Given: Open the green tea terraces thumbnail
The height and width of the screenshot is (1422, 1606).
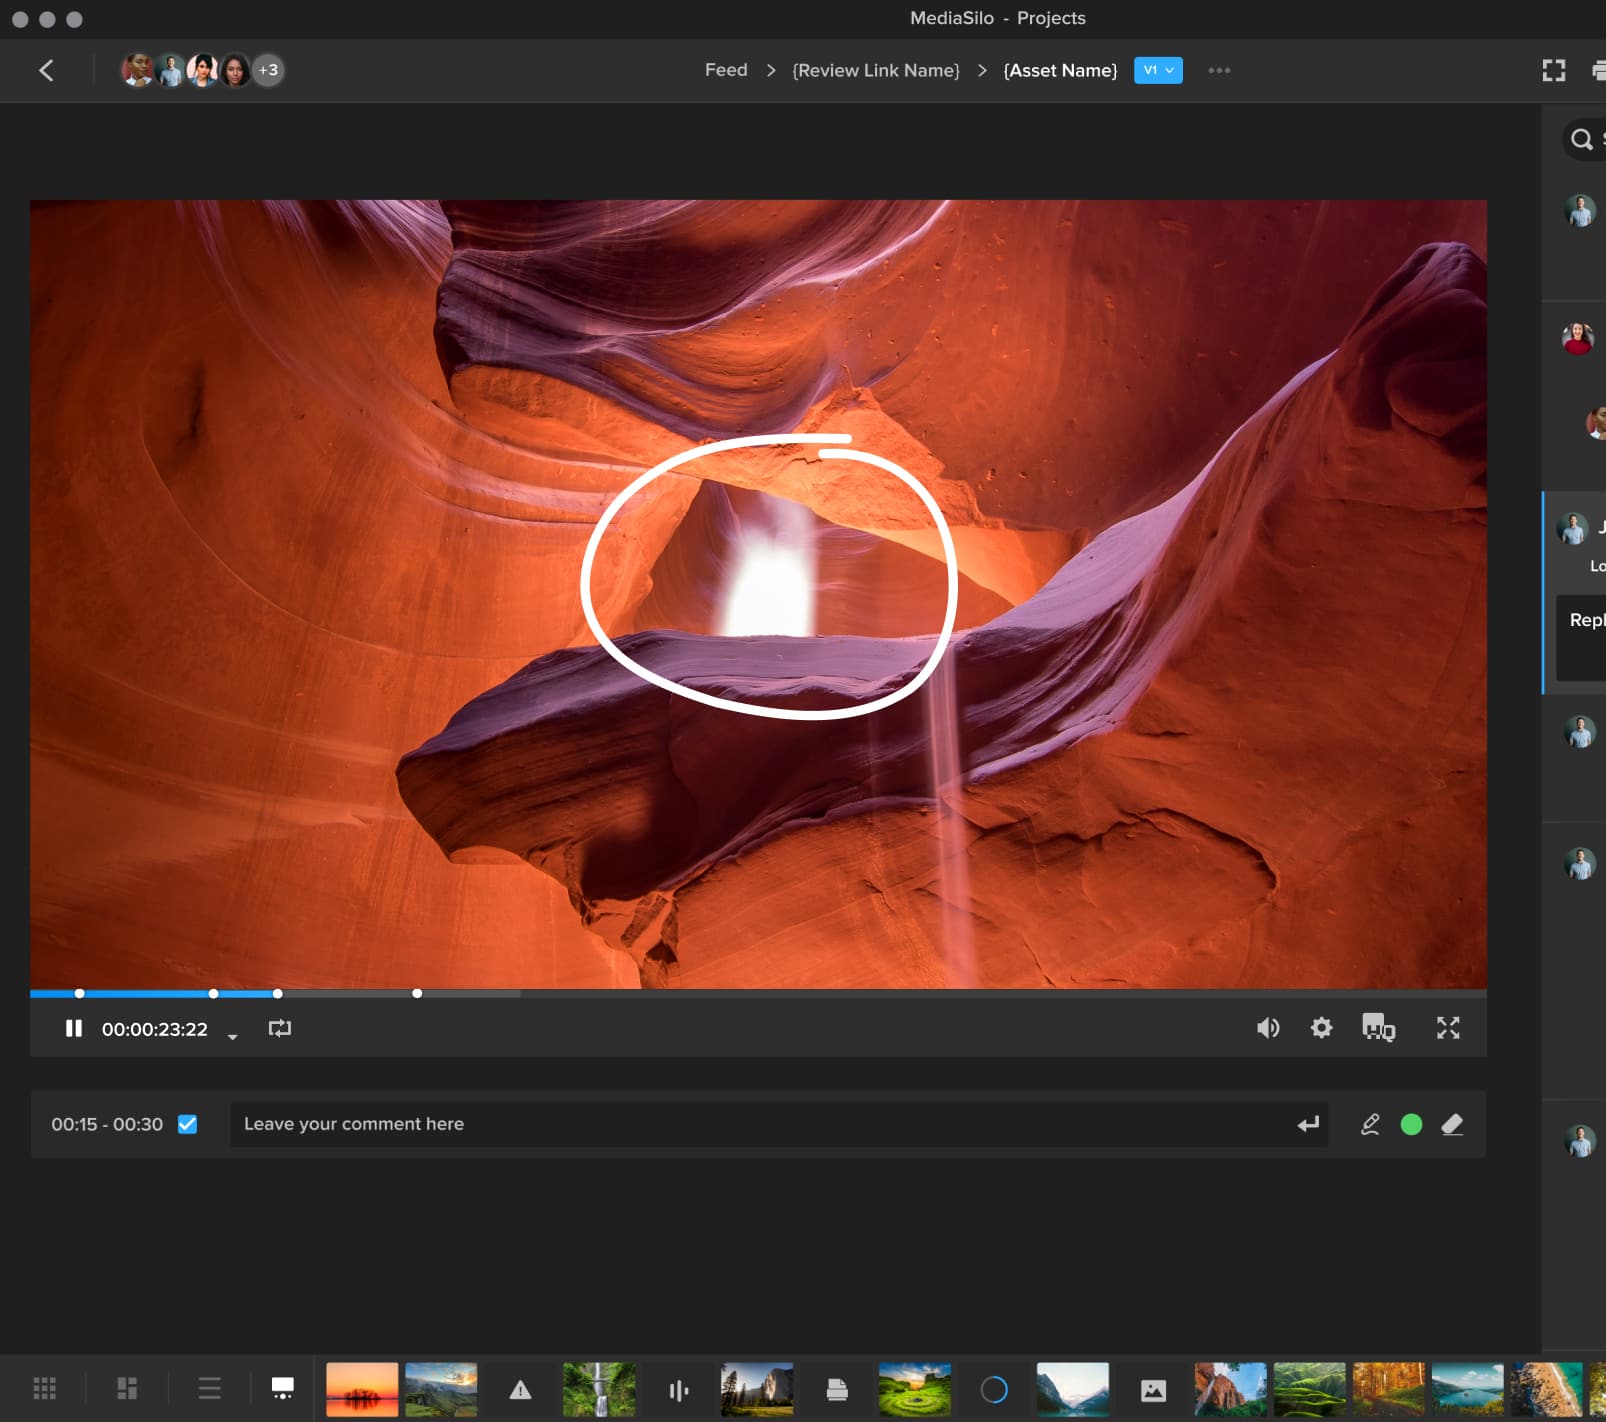Looking at the screenshot, I should click(1310, 1388).
